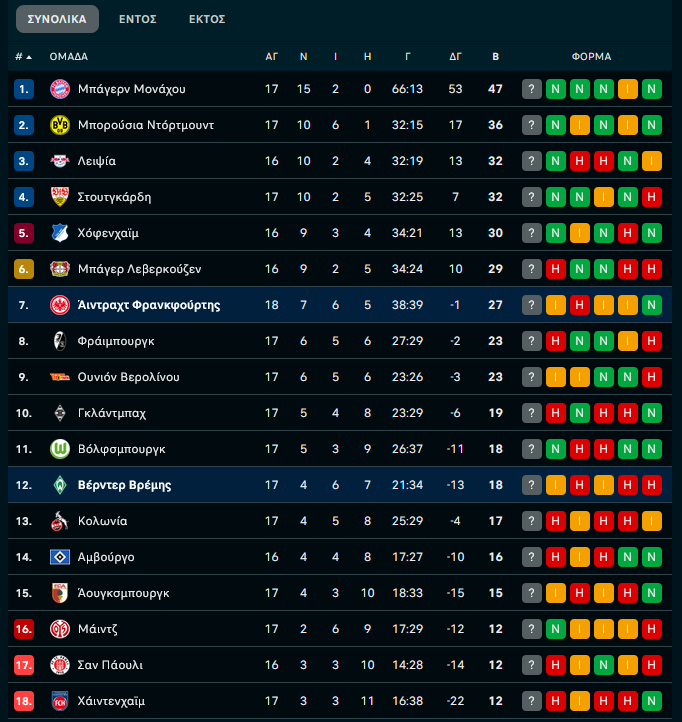Click the Wolfsburg green W logo

(59, 449)
